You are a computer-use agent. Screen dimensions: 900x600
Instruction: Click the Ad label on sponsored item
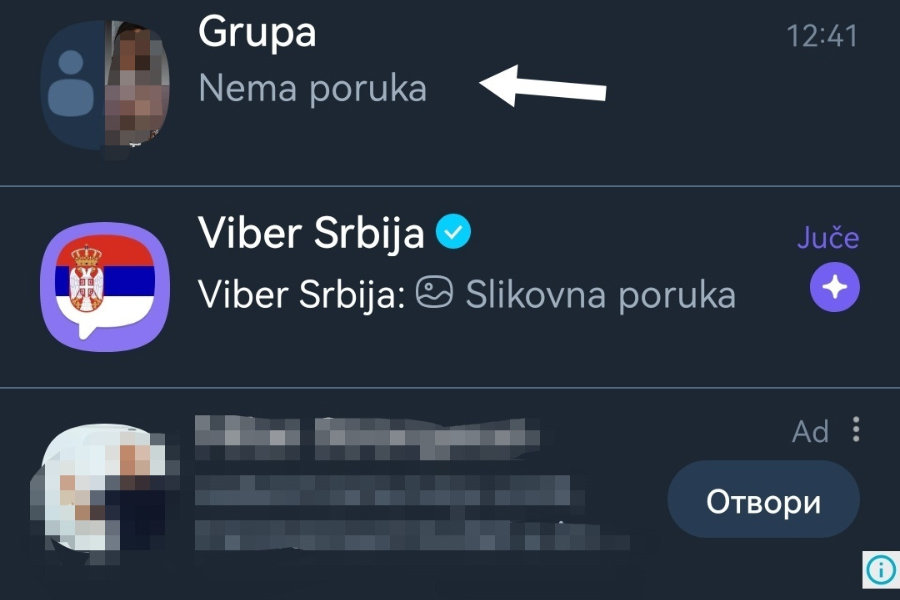pos(810,431)
